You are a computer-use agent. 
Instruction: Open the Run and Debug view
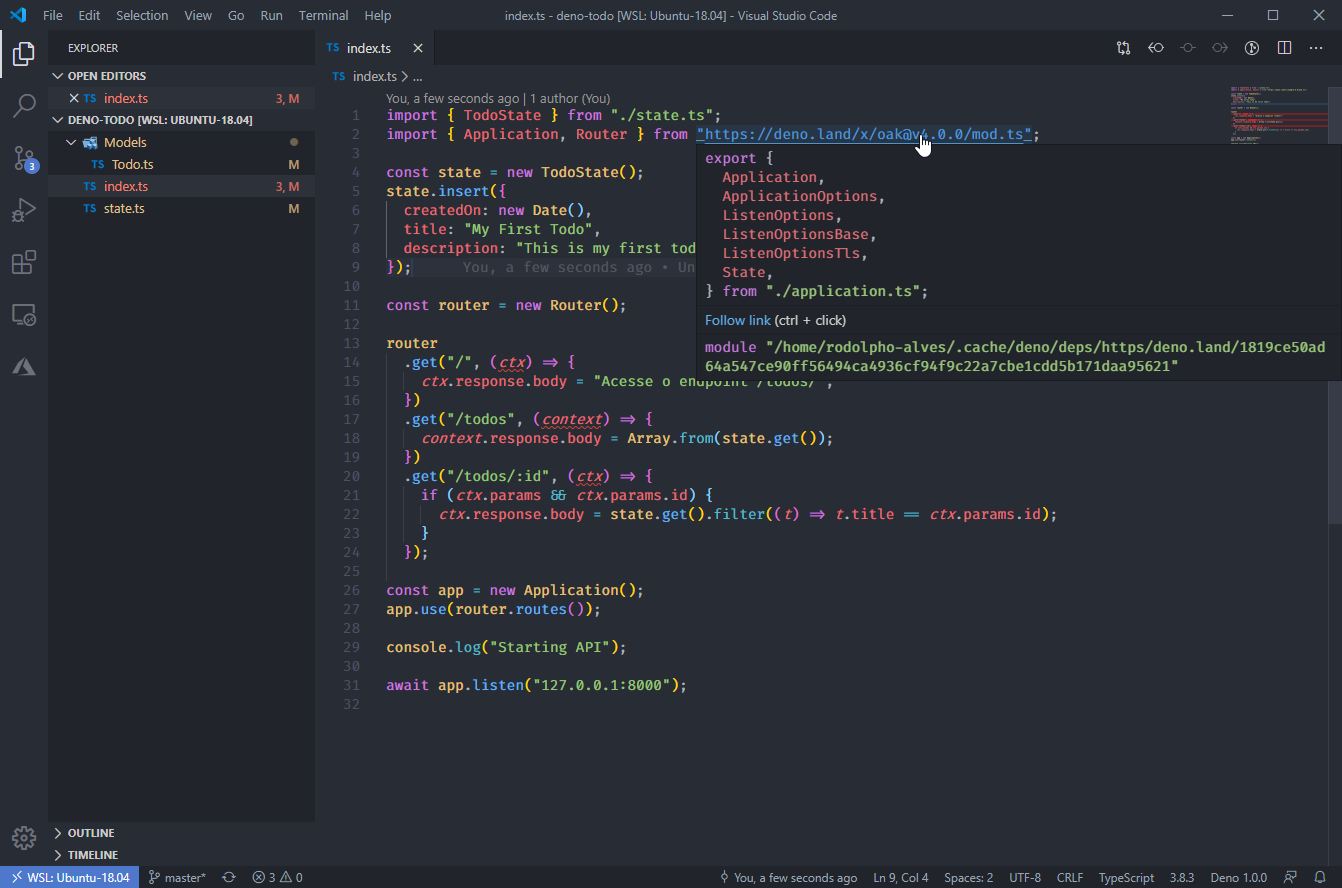click(x=24, y=210)
